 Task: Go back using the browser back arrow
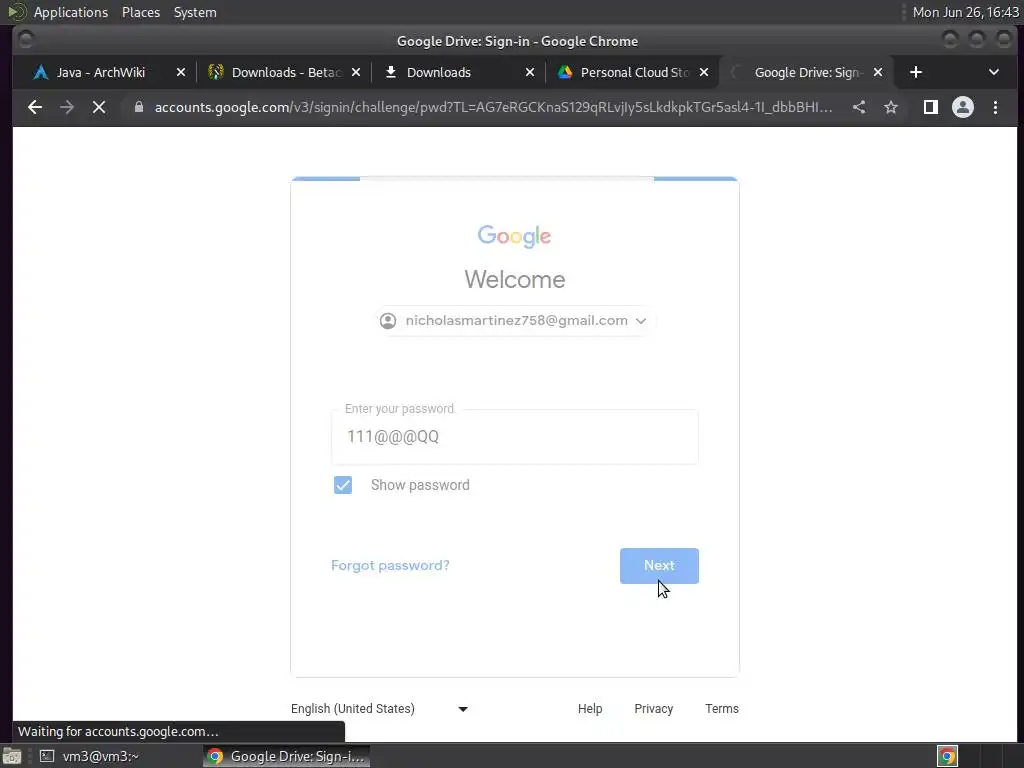35,107
